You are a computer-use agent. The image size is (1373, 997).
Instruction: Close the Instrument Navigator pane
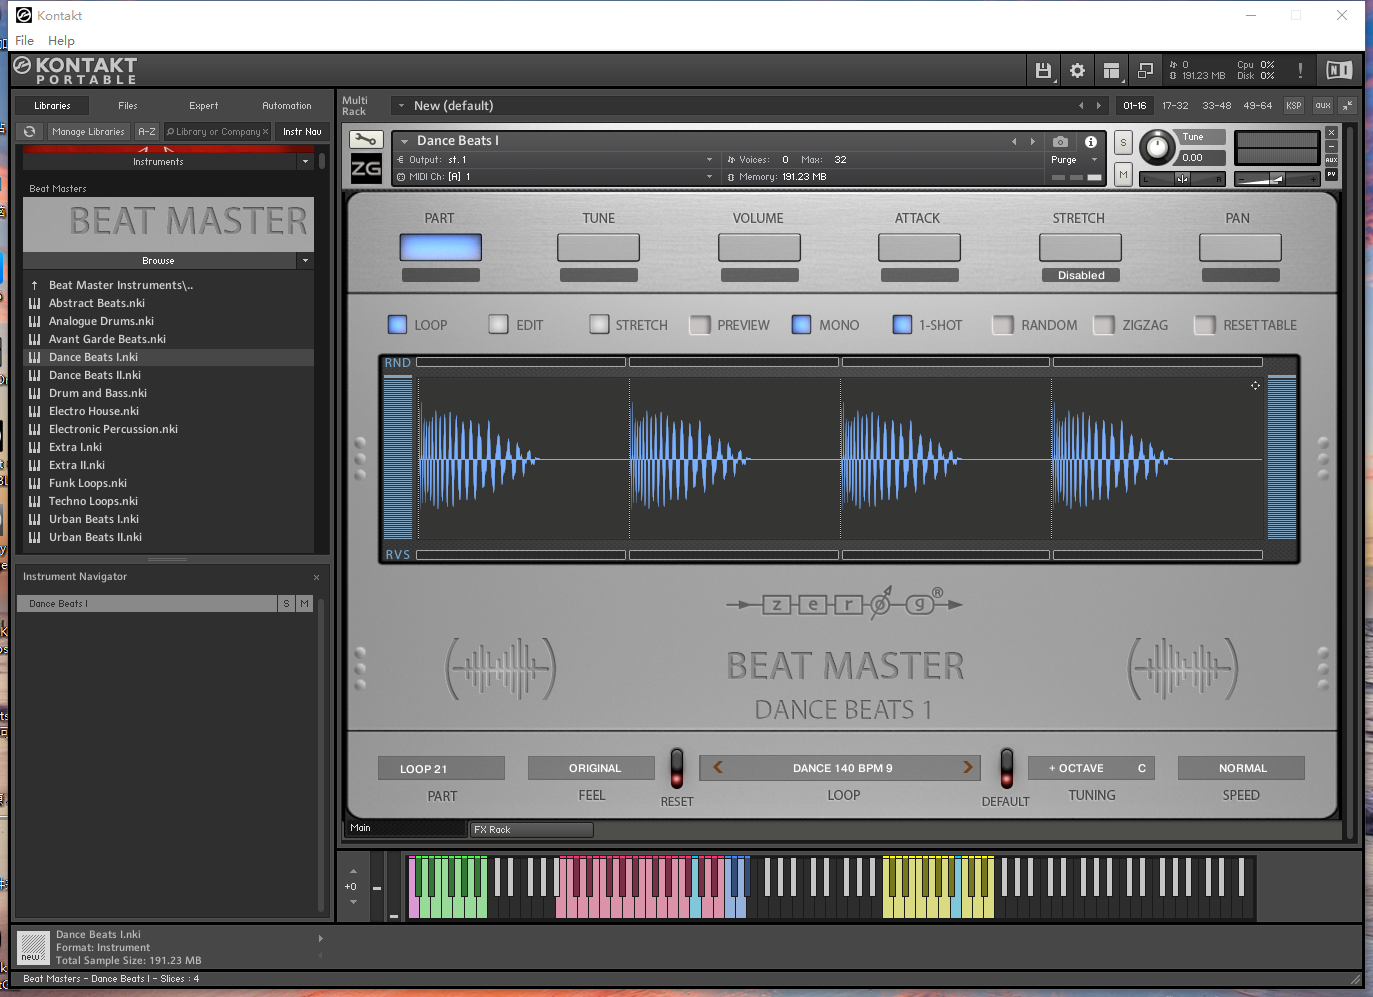(316, 577)
